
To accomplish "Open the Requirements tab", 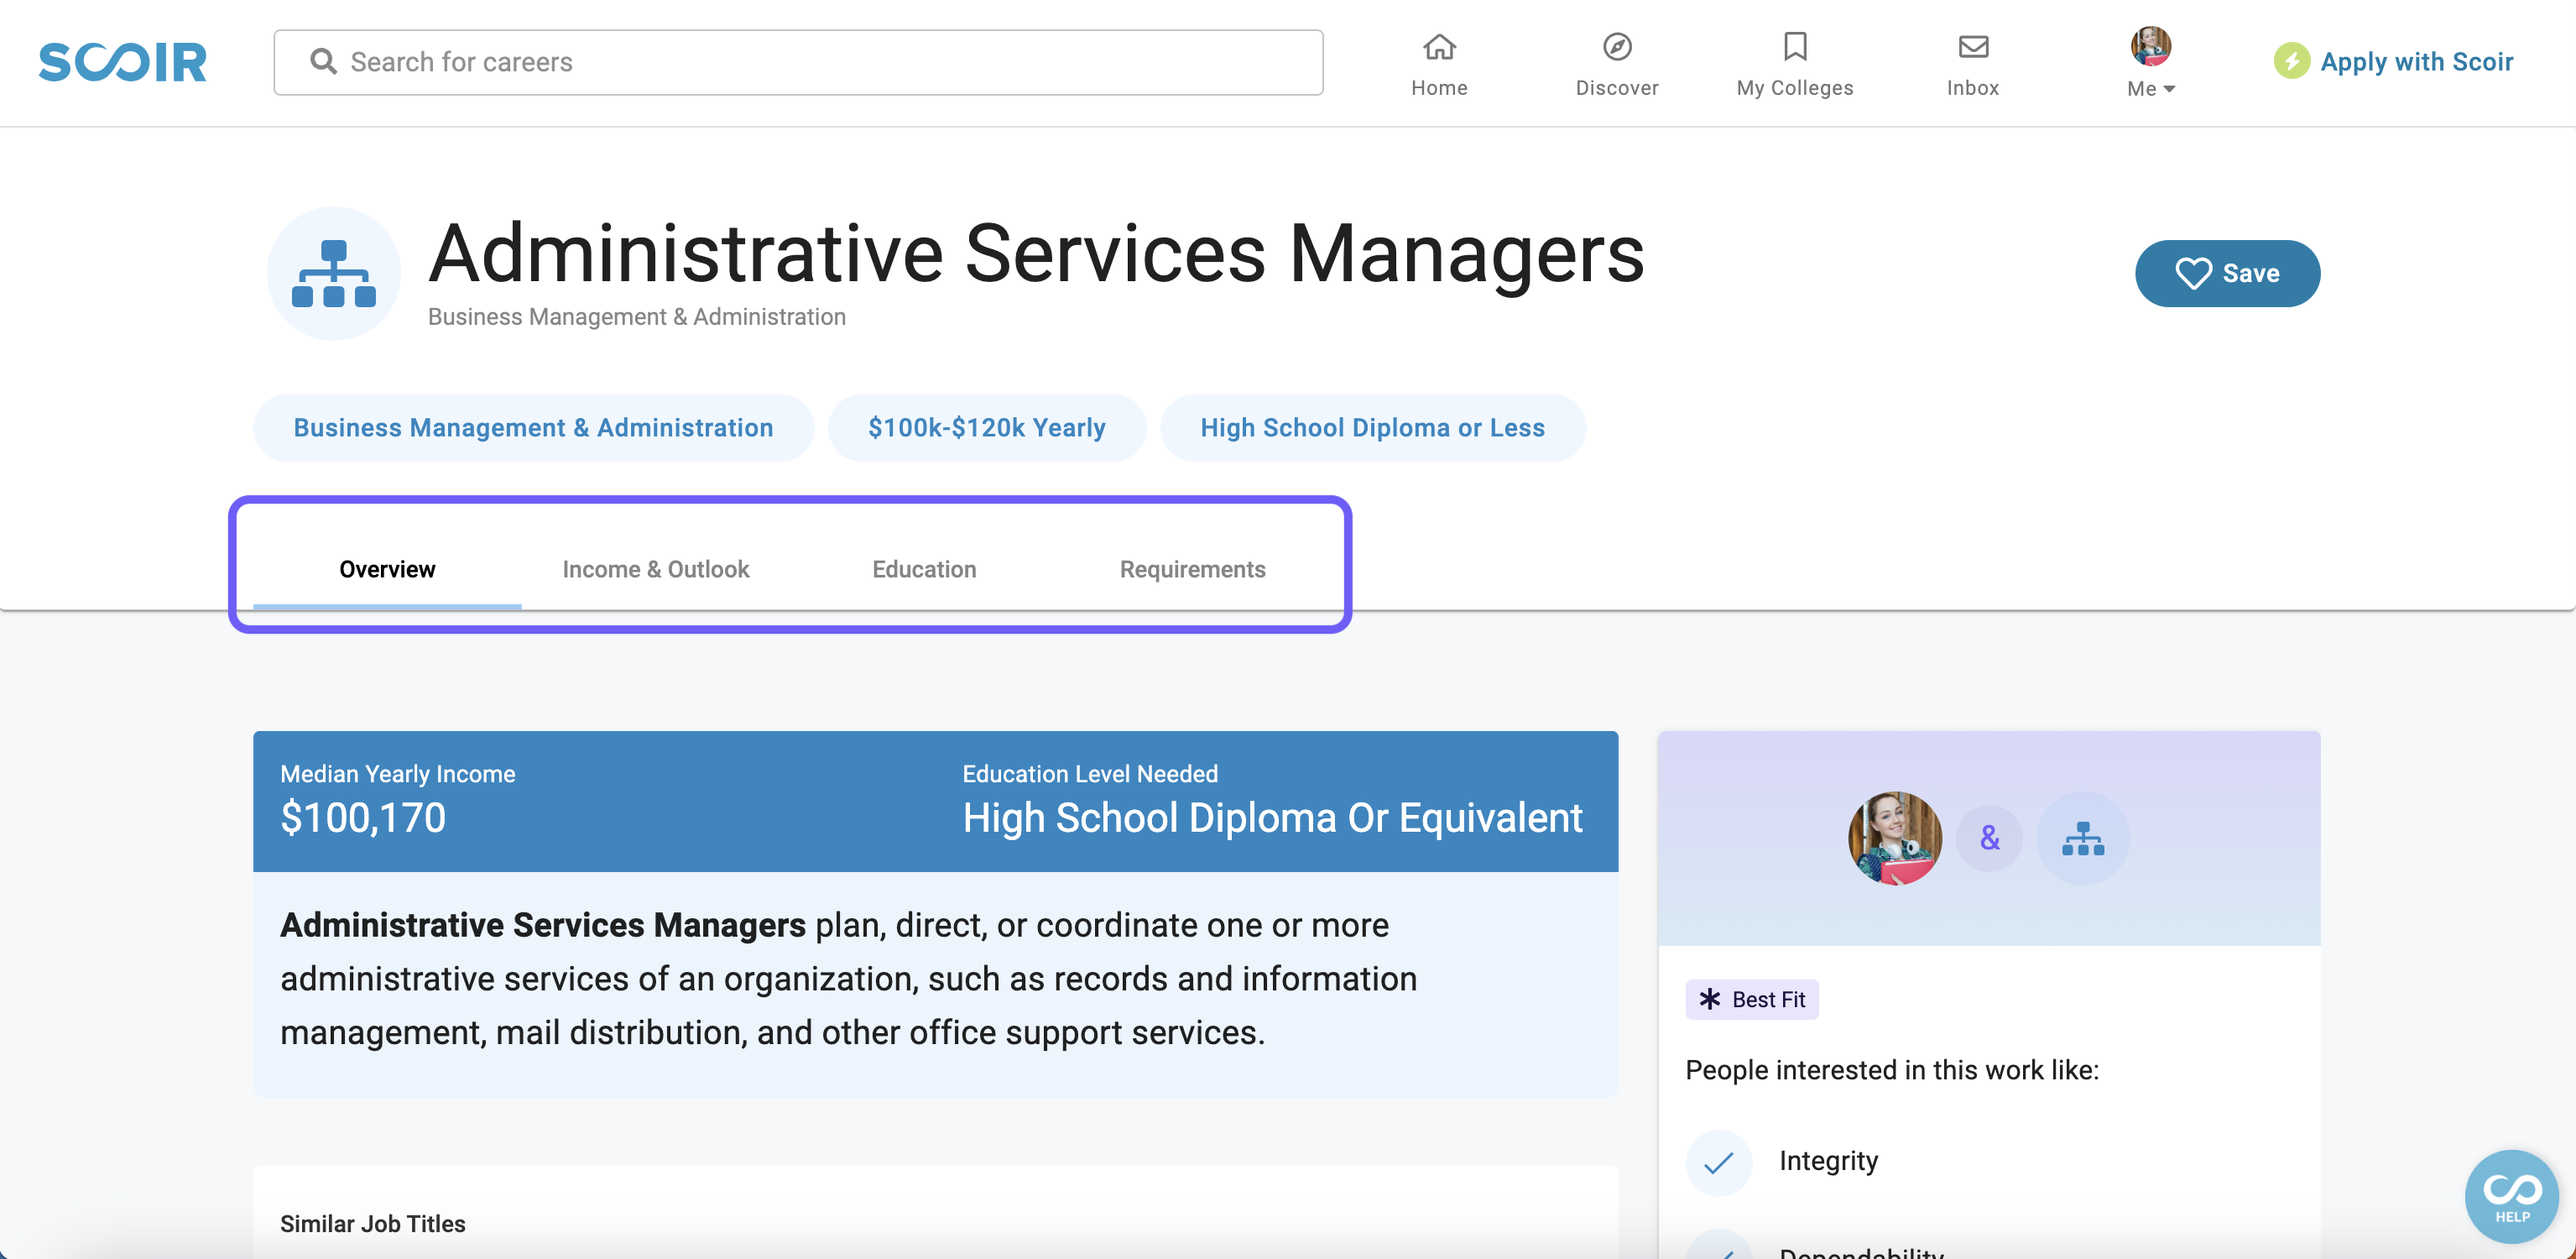I will [x=1192, y=569].
